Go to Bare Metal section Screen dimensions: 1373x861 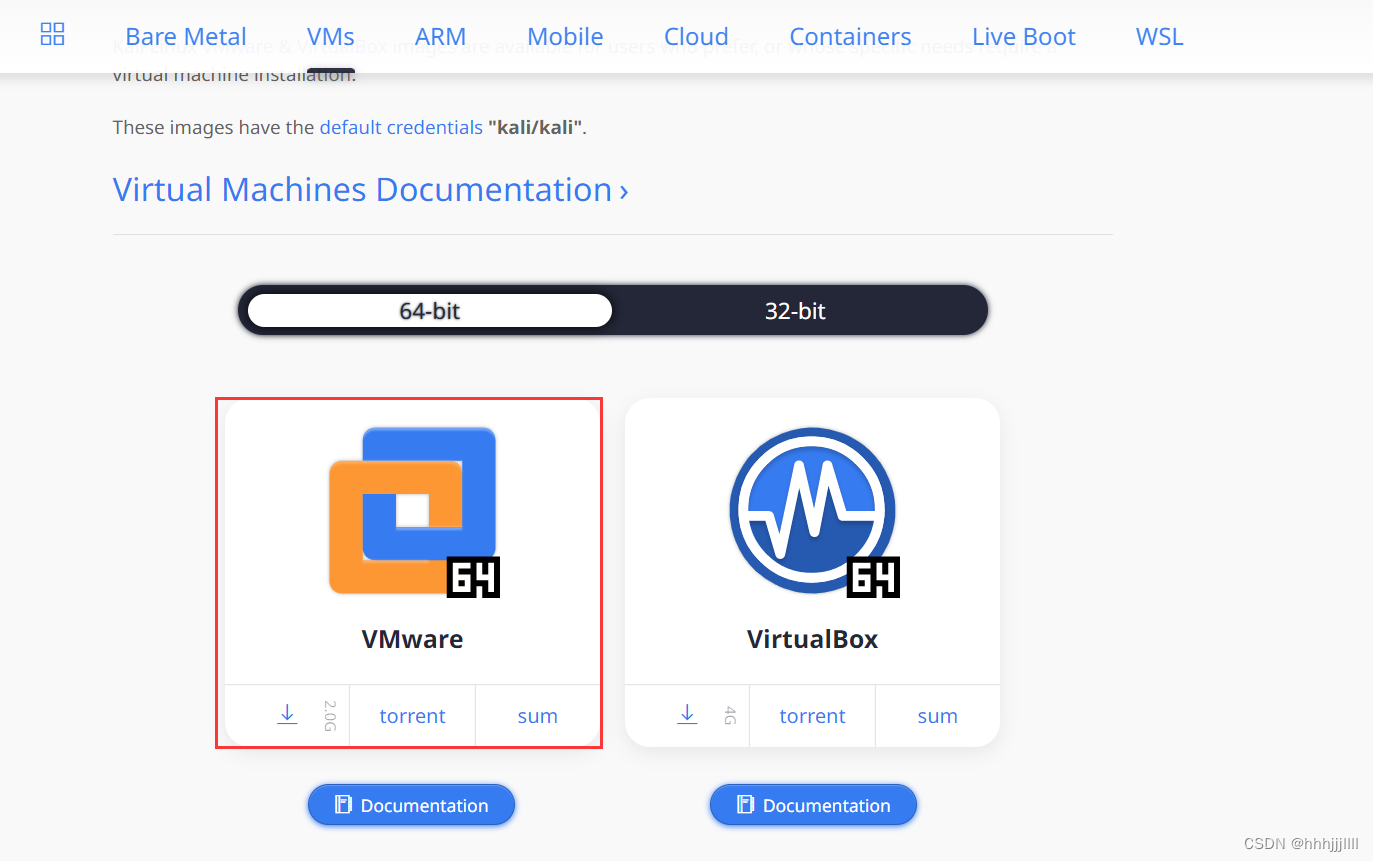click(x=186, y=37)
